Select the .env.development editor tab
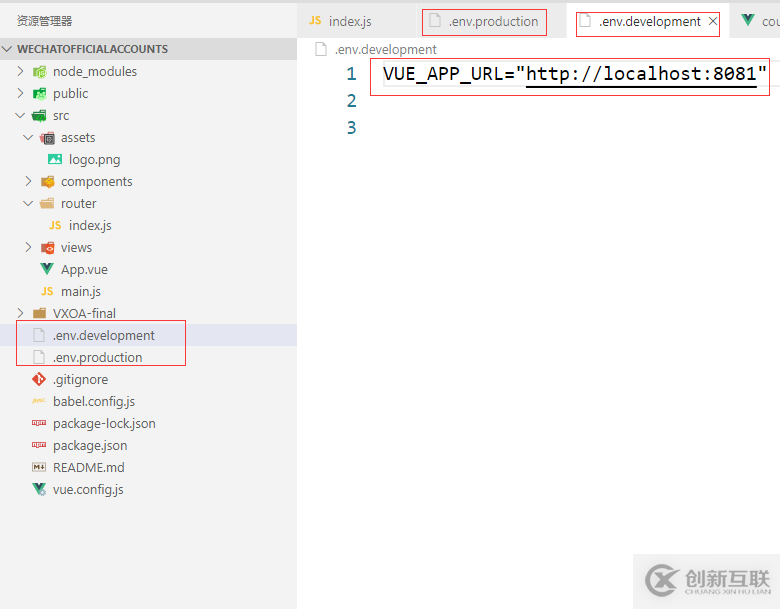Viewport: 780px width, 609px height. pos(648,22)
